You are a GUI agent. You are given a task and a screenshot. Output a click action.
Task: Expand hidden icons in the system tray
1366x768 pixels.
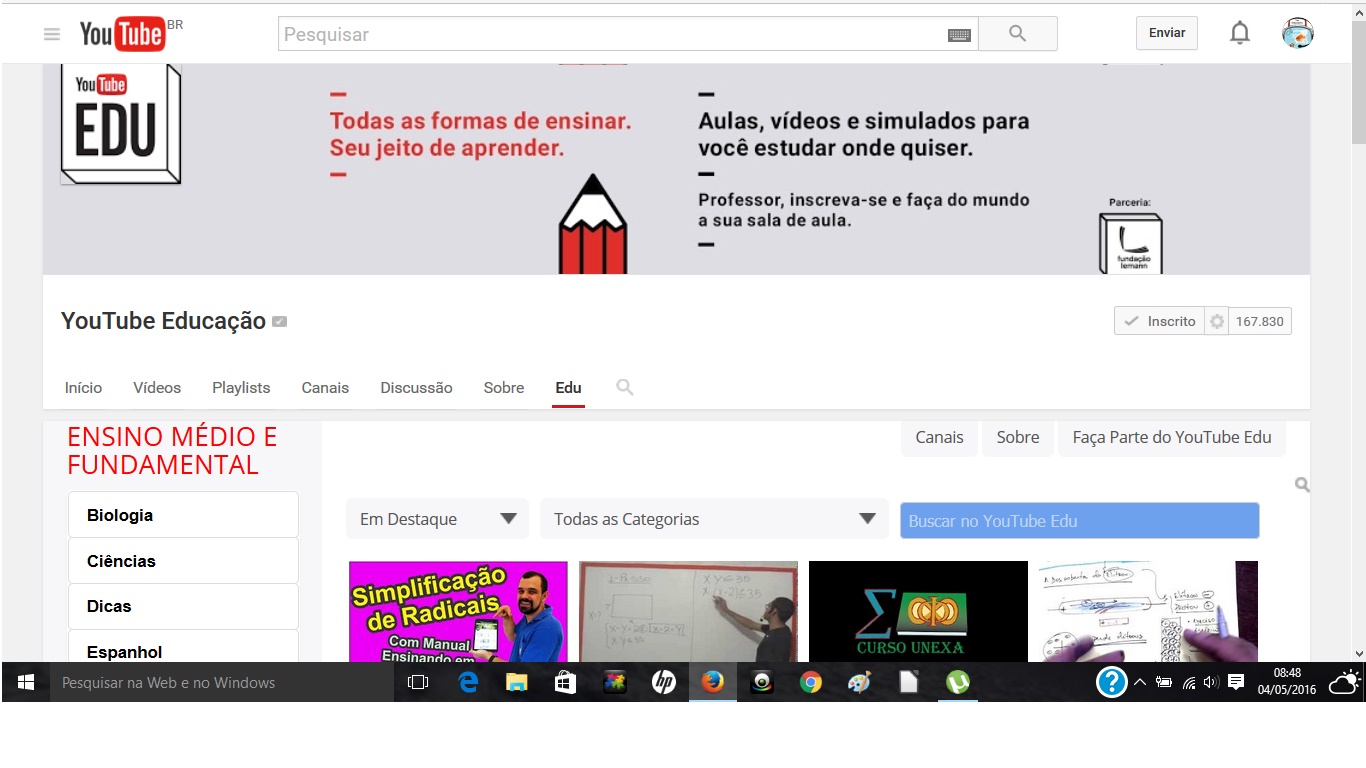(1139, 683)
